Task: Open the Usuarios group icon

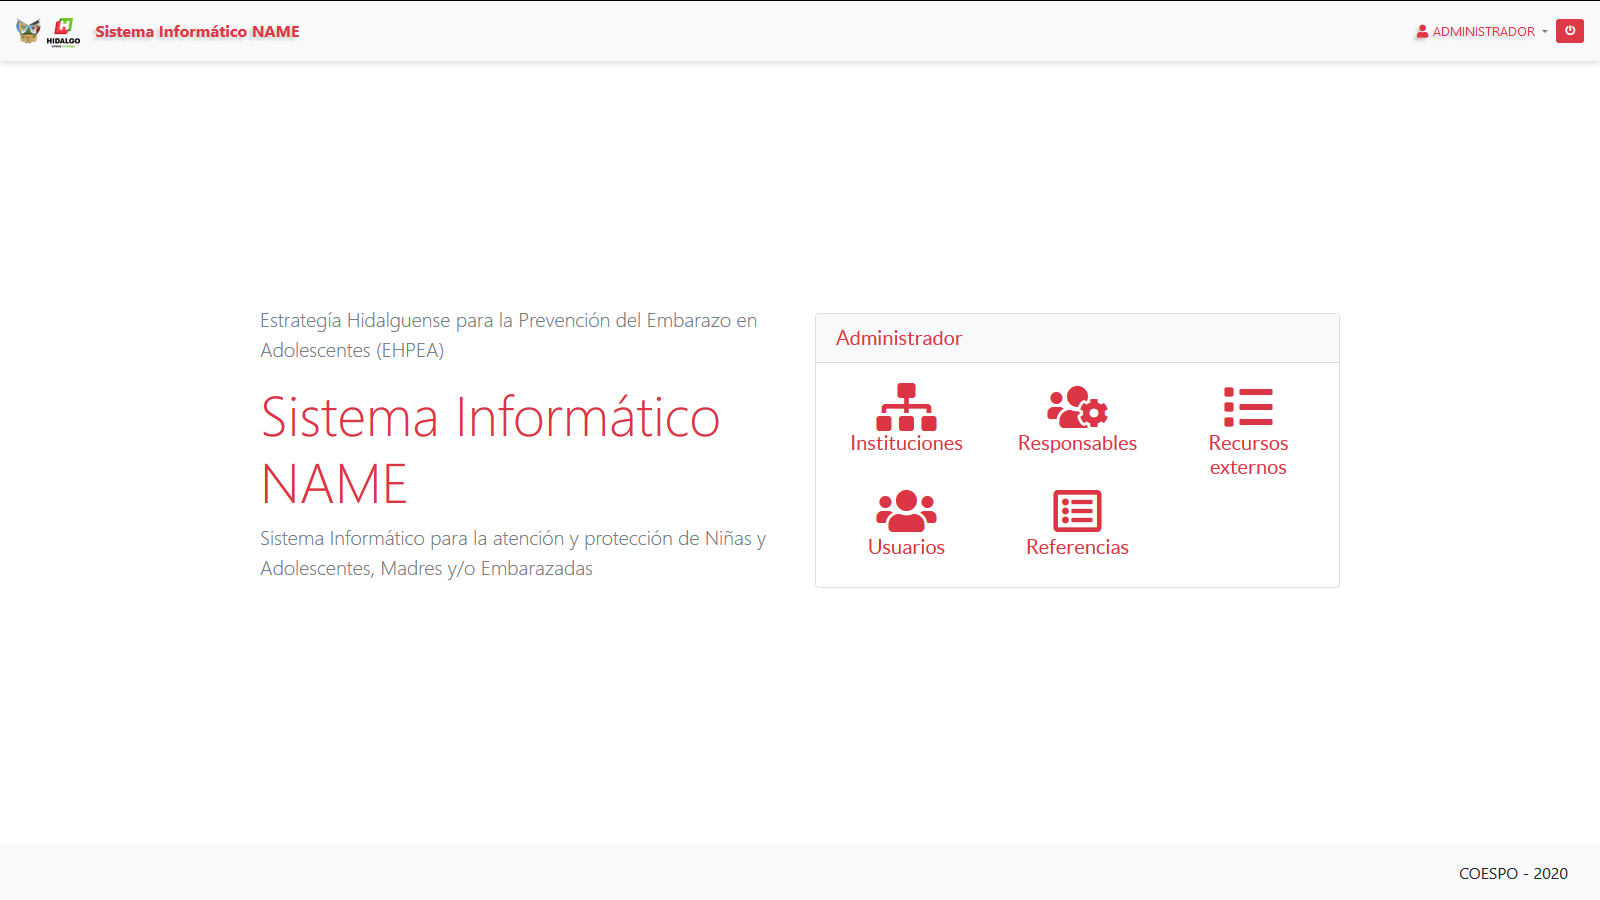Action: point(906,511)
